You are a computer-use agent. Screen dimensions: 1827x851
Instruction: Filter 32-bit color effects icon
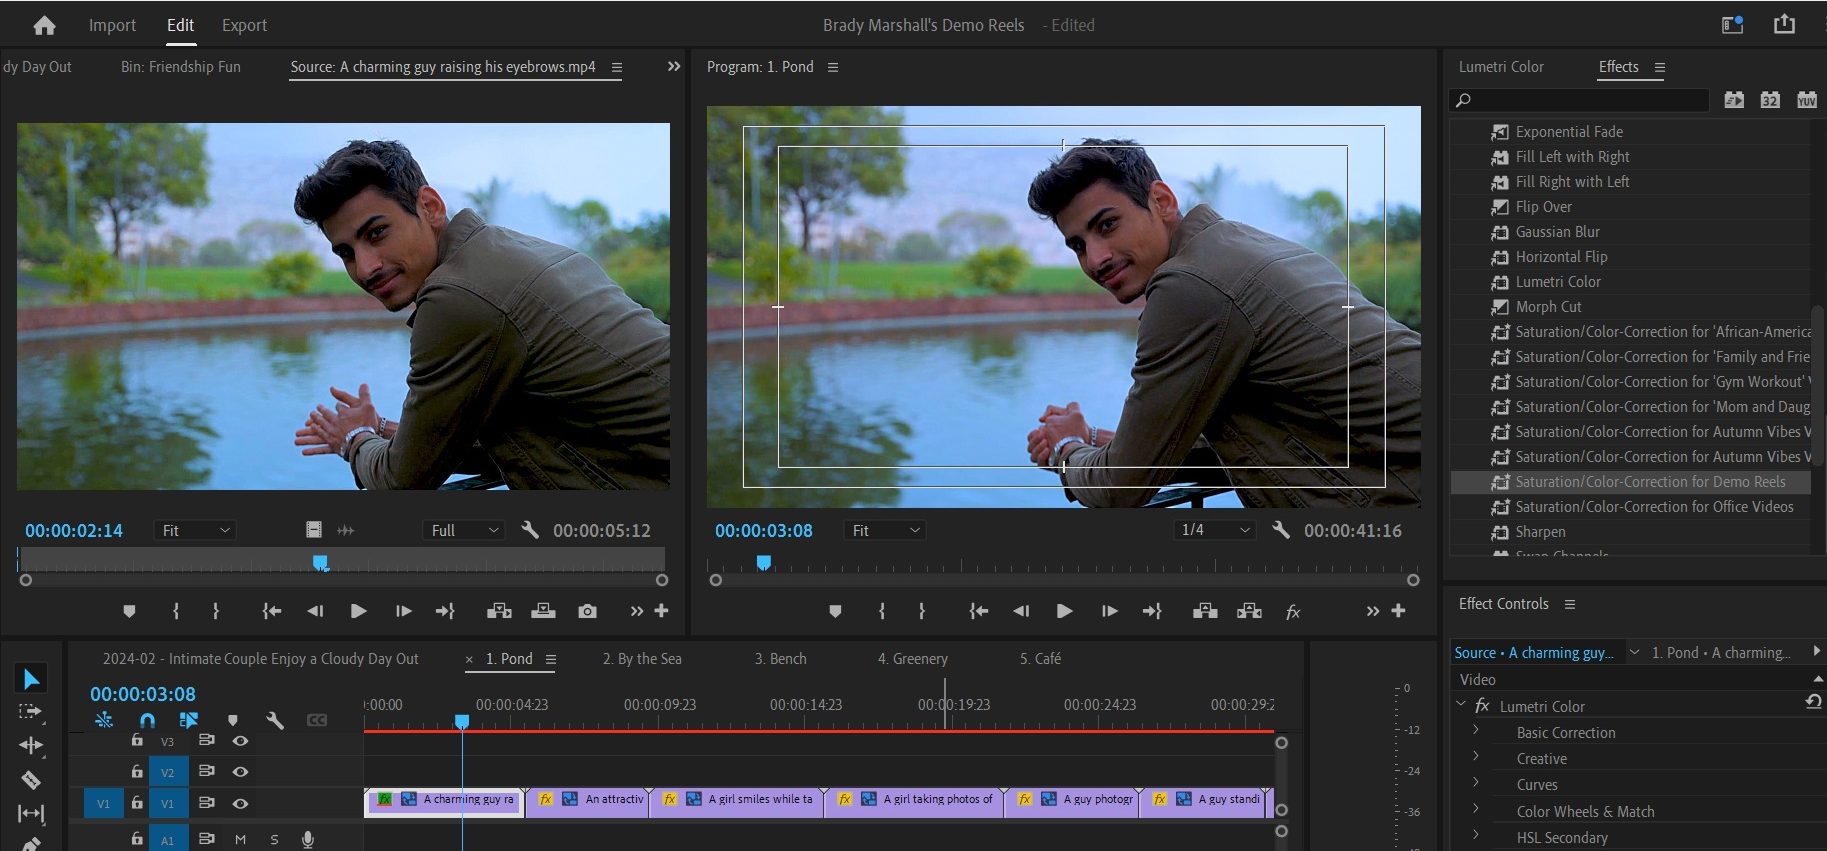coord(1770,99)
